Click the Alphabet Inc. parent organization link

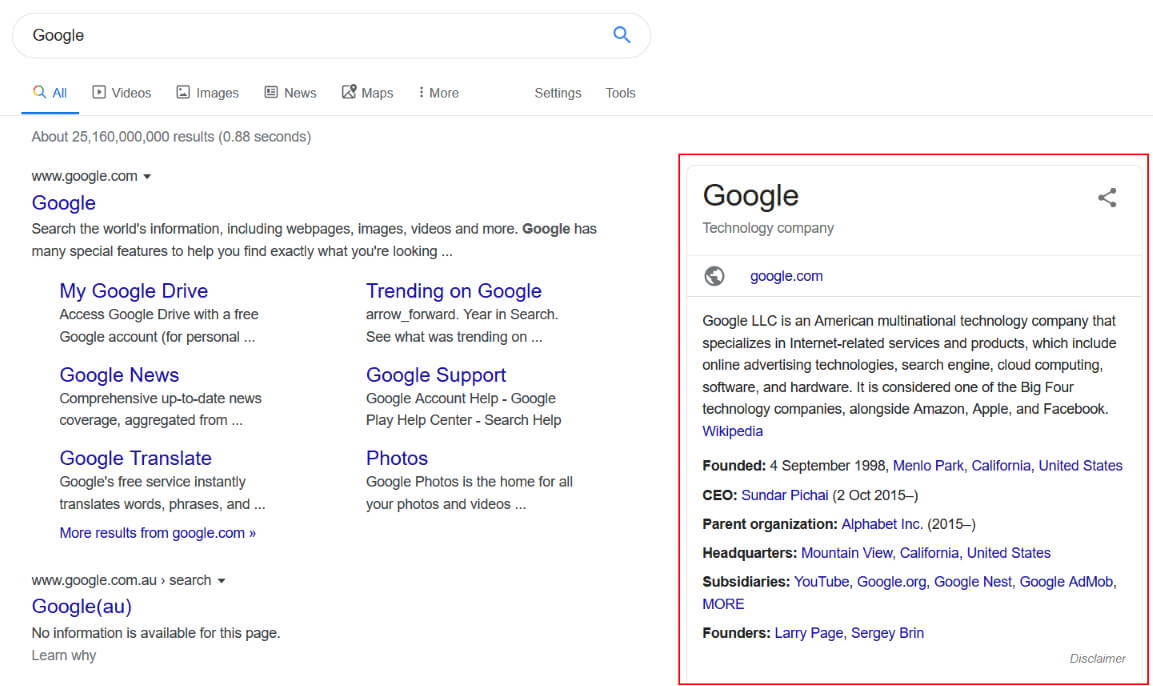pos(881,523)
